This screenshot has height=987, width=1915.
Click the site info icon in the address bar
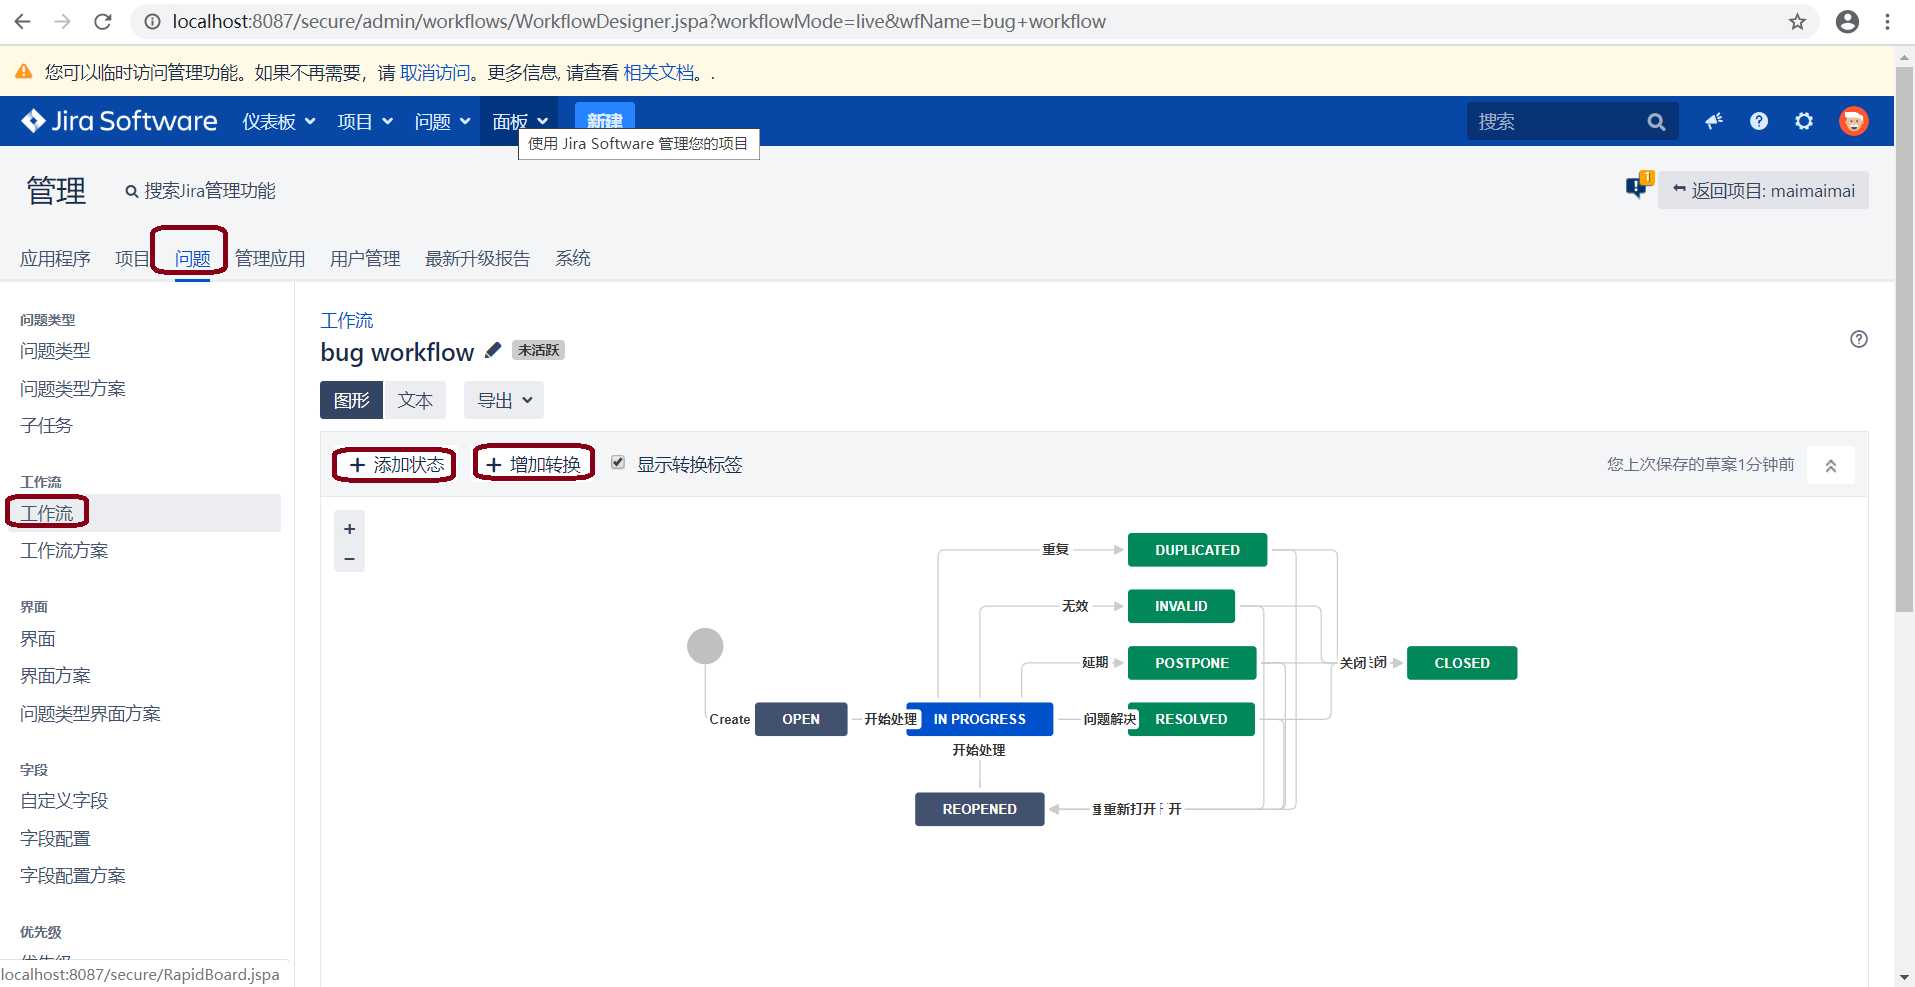pyautogui.click(x=152, y=21)
